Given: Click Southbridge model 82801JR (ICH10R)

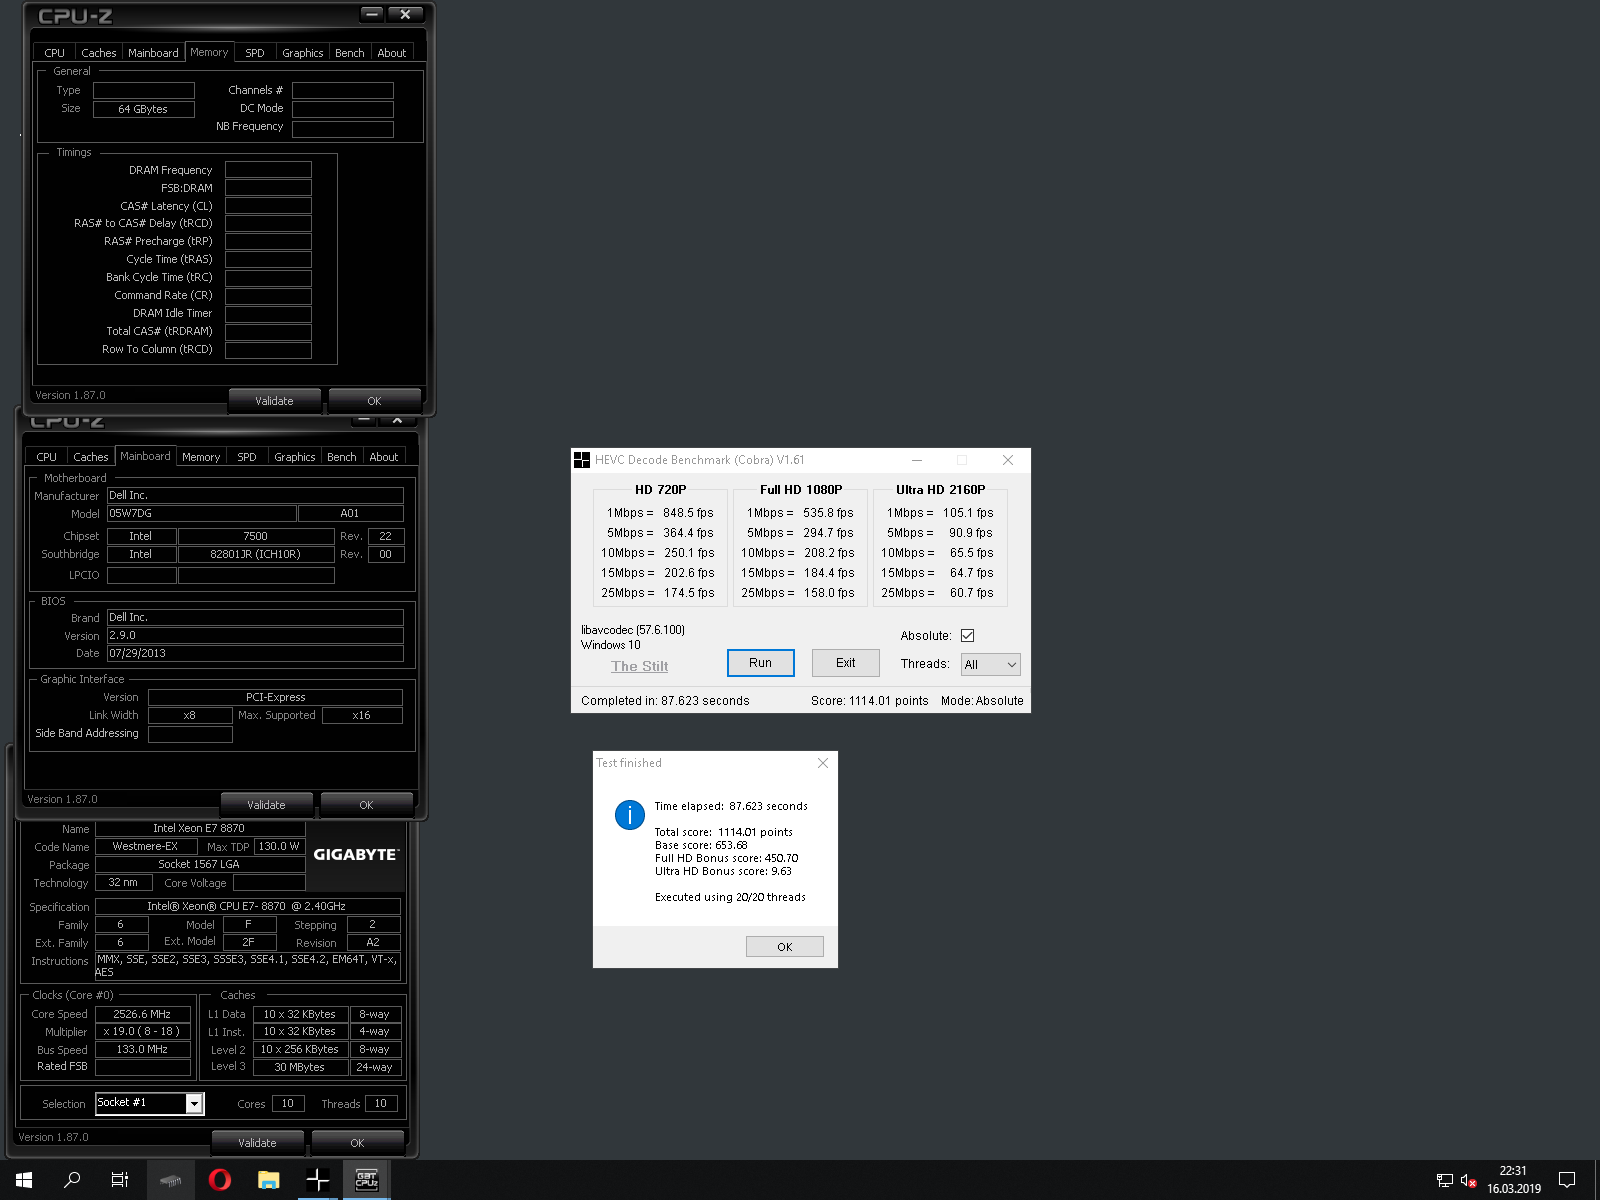Looking at the screenshot, I should [x=255, y=555].
